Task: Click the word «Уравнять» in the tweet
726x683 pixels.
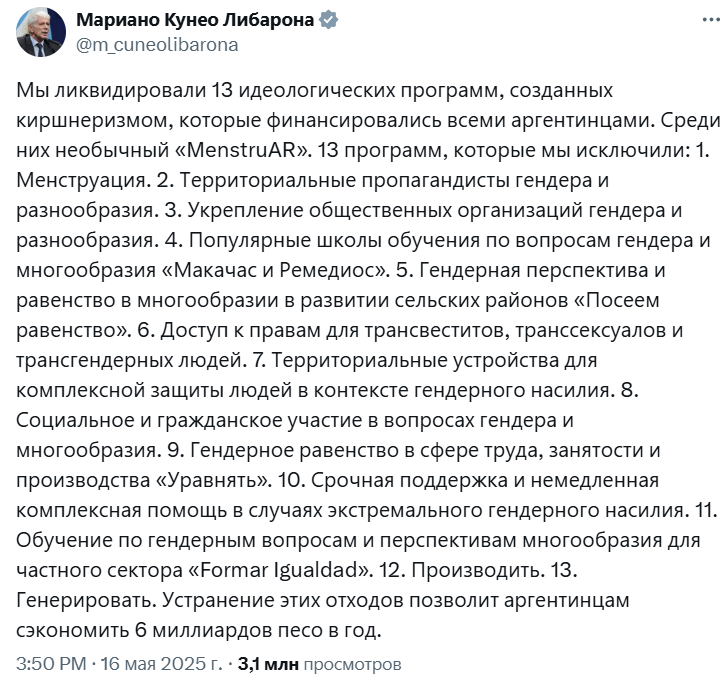Action: pos(214,480)
